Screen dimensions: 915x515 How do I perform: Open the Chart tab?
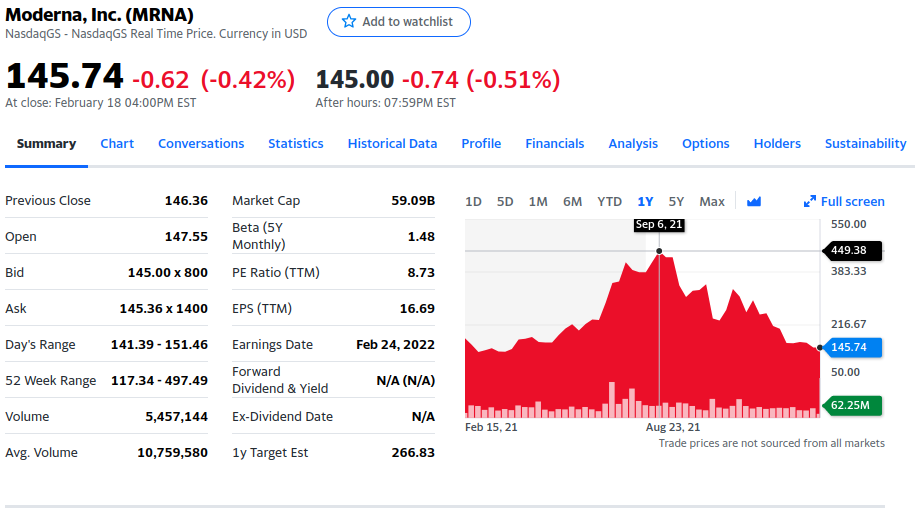[117, 143]
